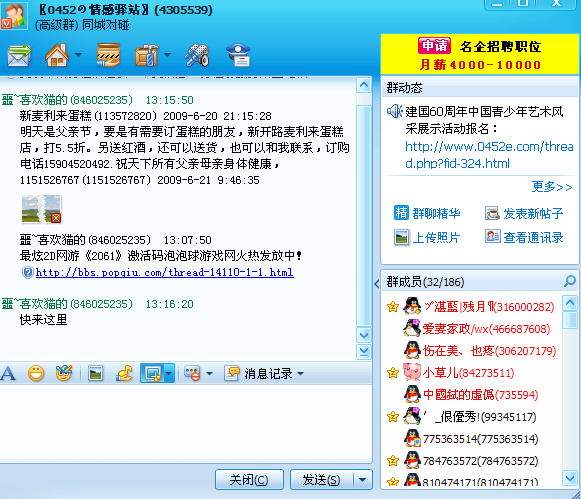Search group members with magnifier icon
Screen dimensions: 581x499
[x=569, y=282]
